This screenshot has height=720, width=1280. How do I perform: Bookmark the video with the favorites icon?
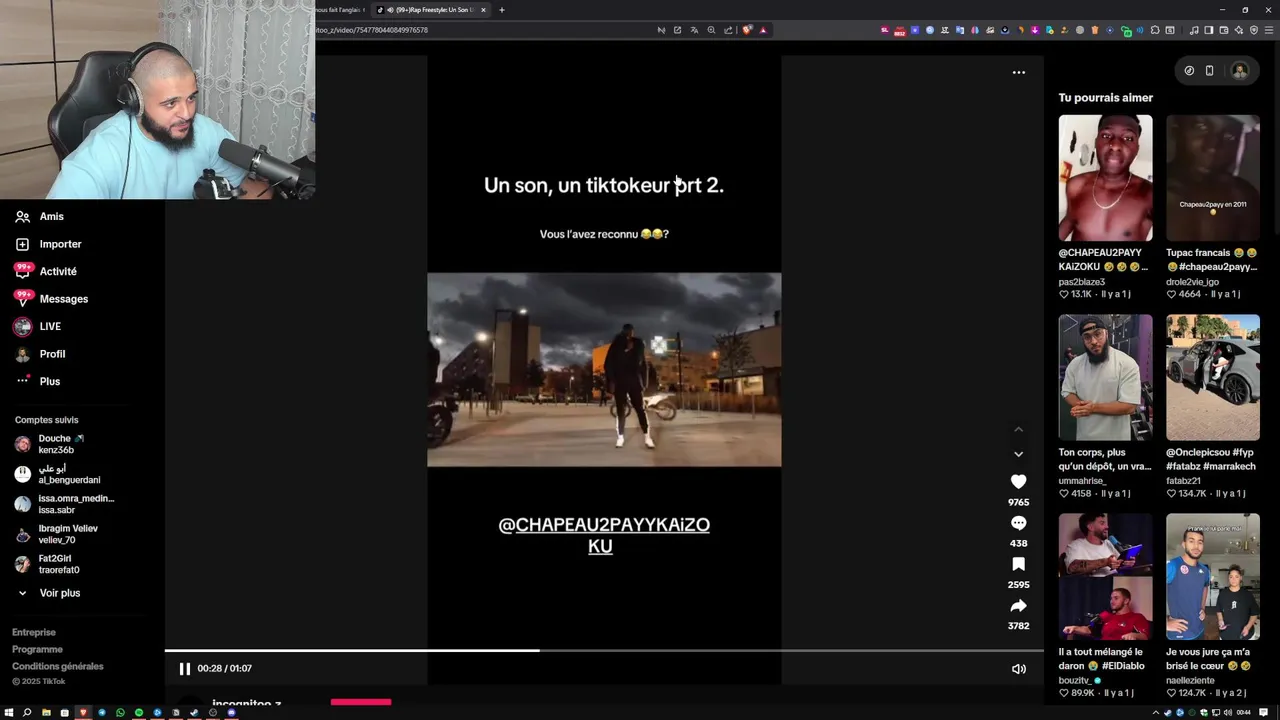(1018, 564)
